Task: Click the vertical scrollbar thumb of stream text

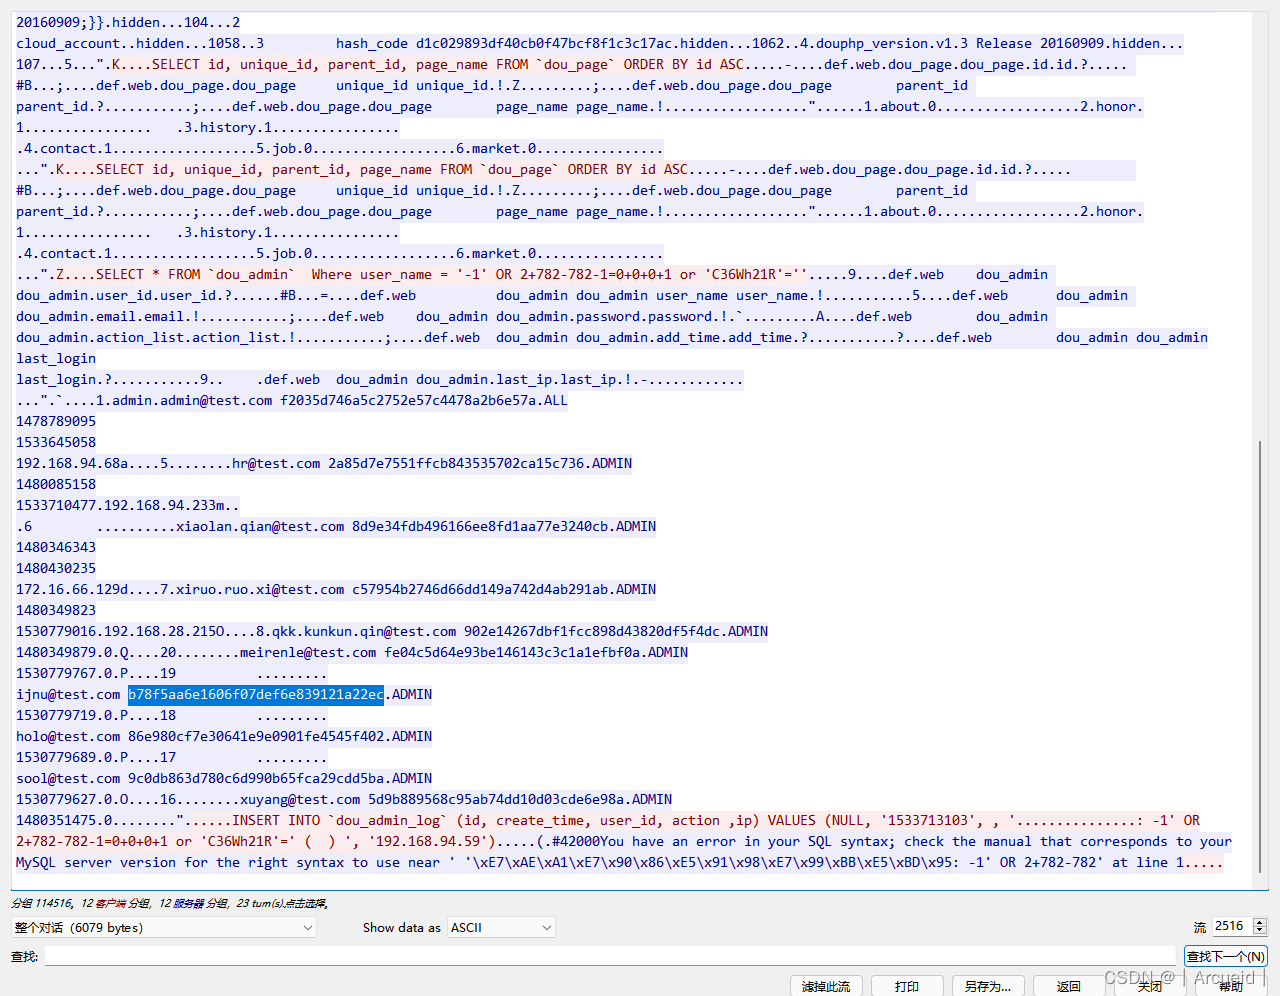Action: click(1261, 655)
